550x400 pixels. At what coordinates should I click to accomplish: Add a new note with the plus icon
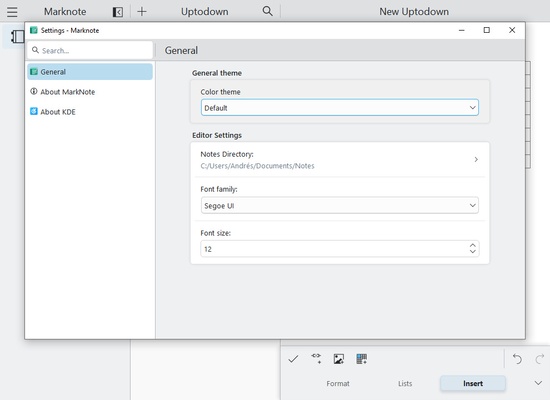point(142,12)
